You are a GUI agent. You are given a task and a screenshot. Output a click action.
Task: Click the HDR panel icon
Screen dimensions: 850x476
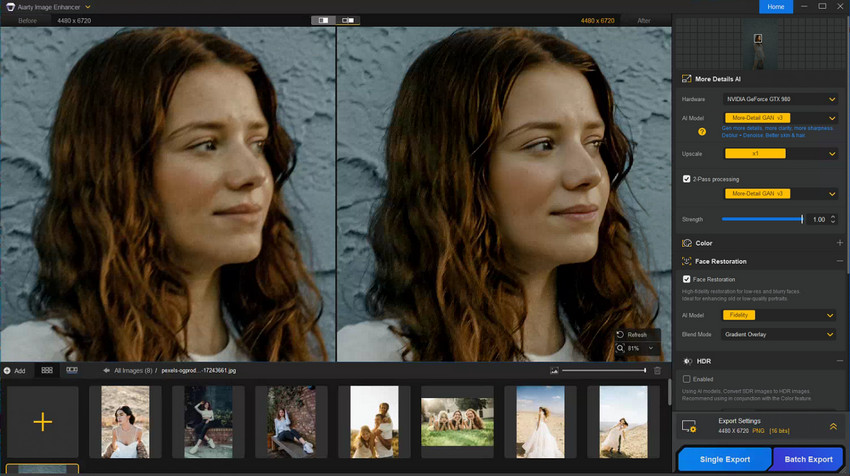(x=687, y=361)
